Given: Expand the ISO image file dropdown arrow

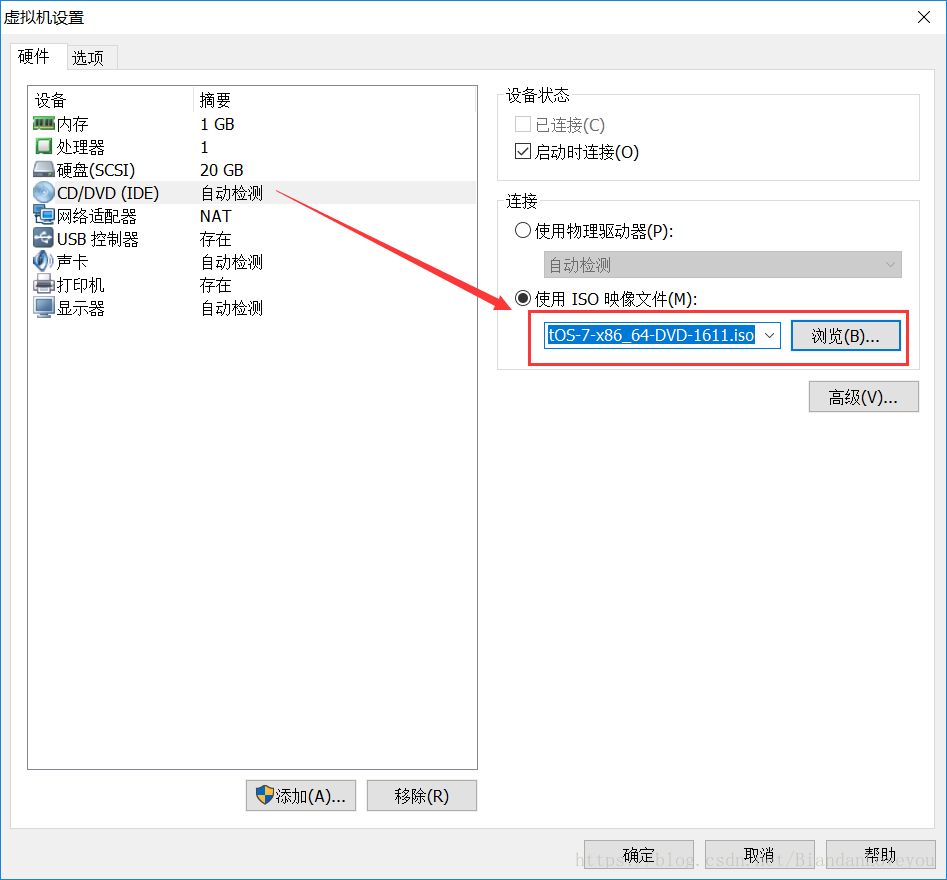Looking at the screenshot, I should tap(769, 335).
